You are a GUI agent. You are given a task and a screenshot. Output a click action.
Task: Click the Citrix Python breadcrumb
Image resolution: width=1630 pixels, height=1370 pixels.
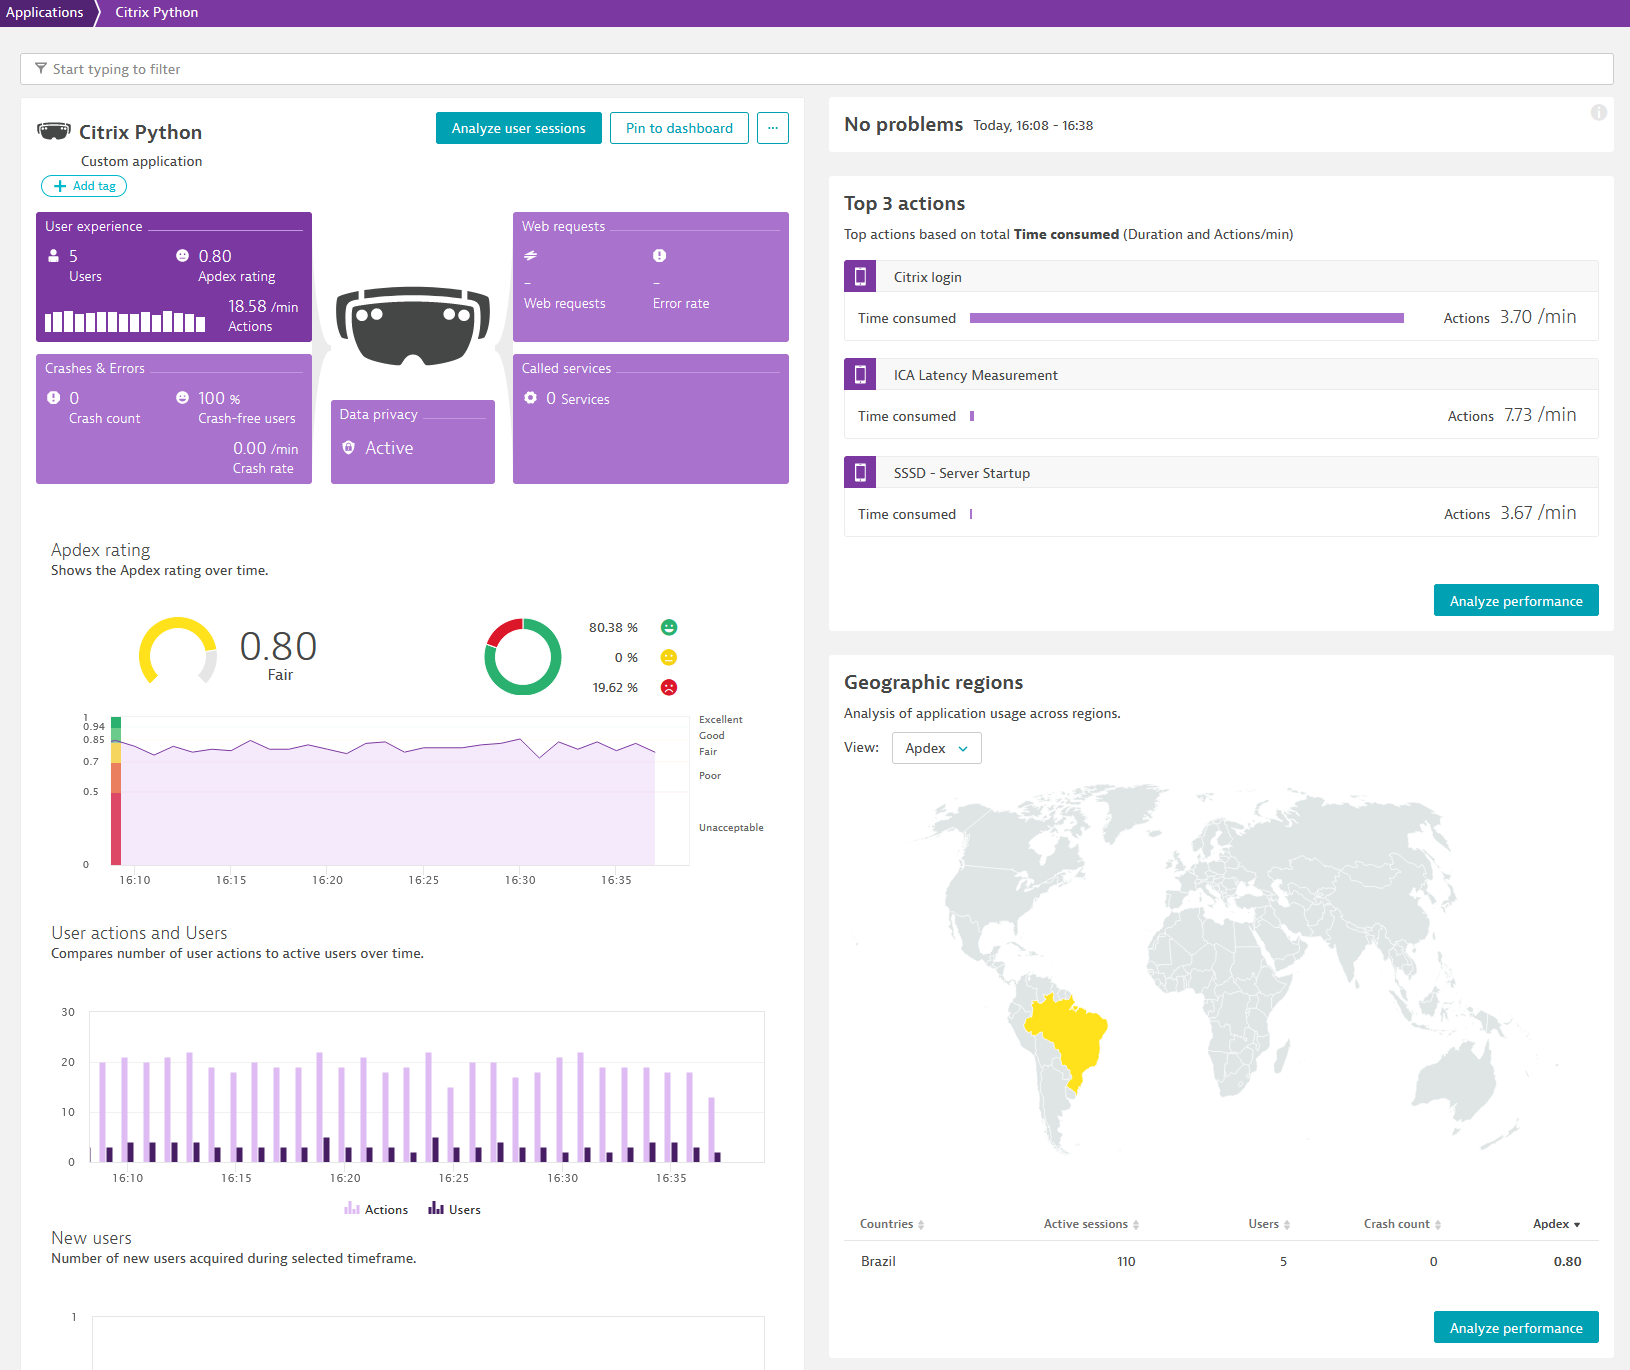(156, 12)
